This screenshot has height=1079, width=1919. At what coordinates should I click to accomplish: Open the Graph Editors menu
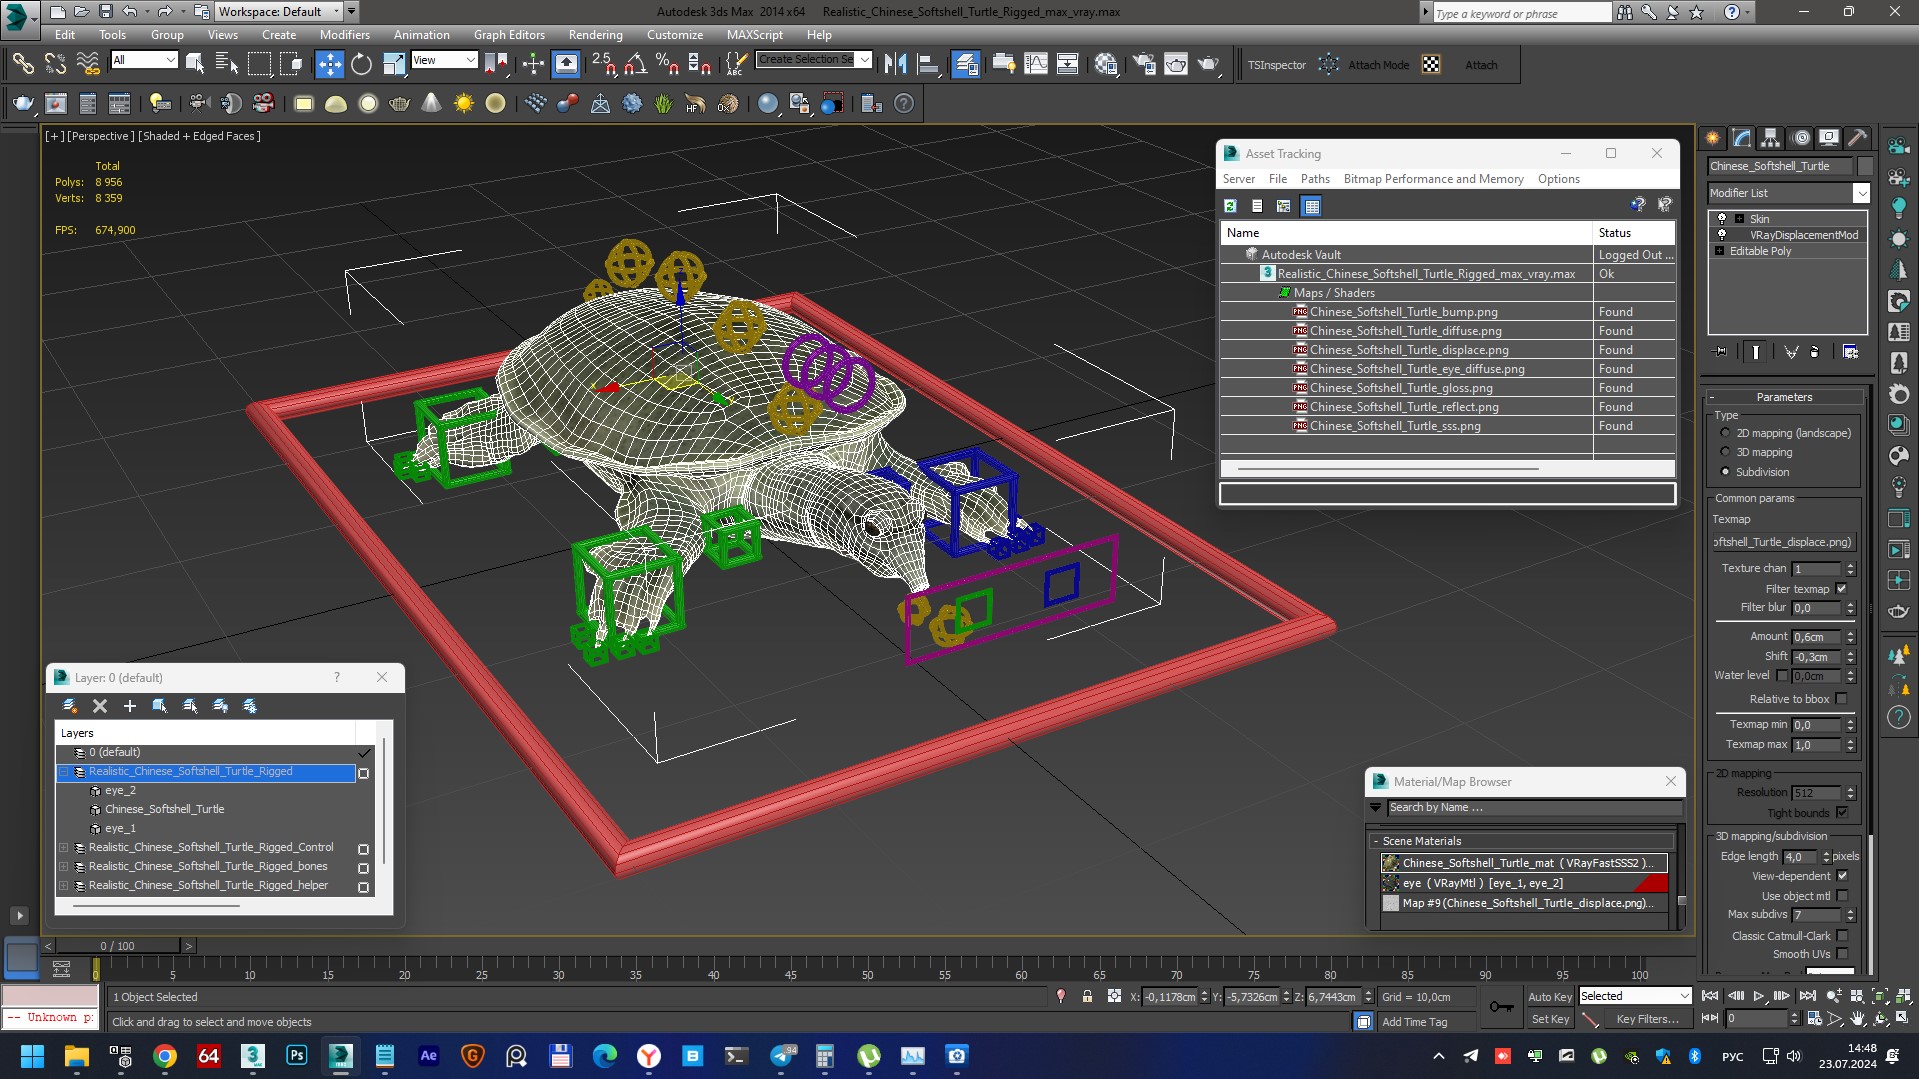tap(509, 34)
